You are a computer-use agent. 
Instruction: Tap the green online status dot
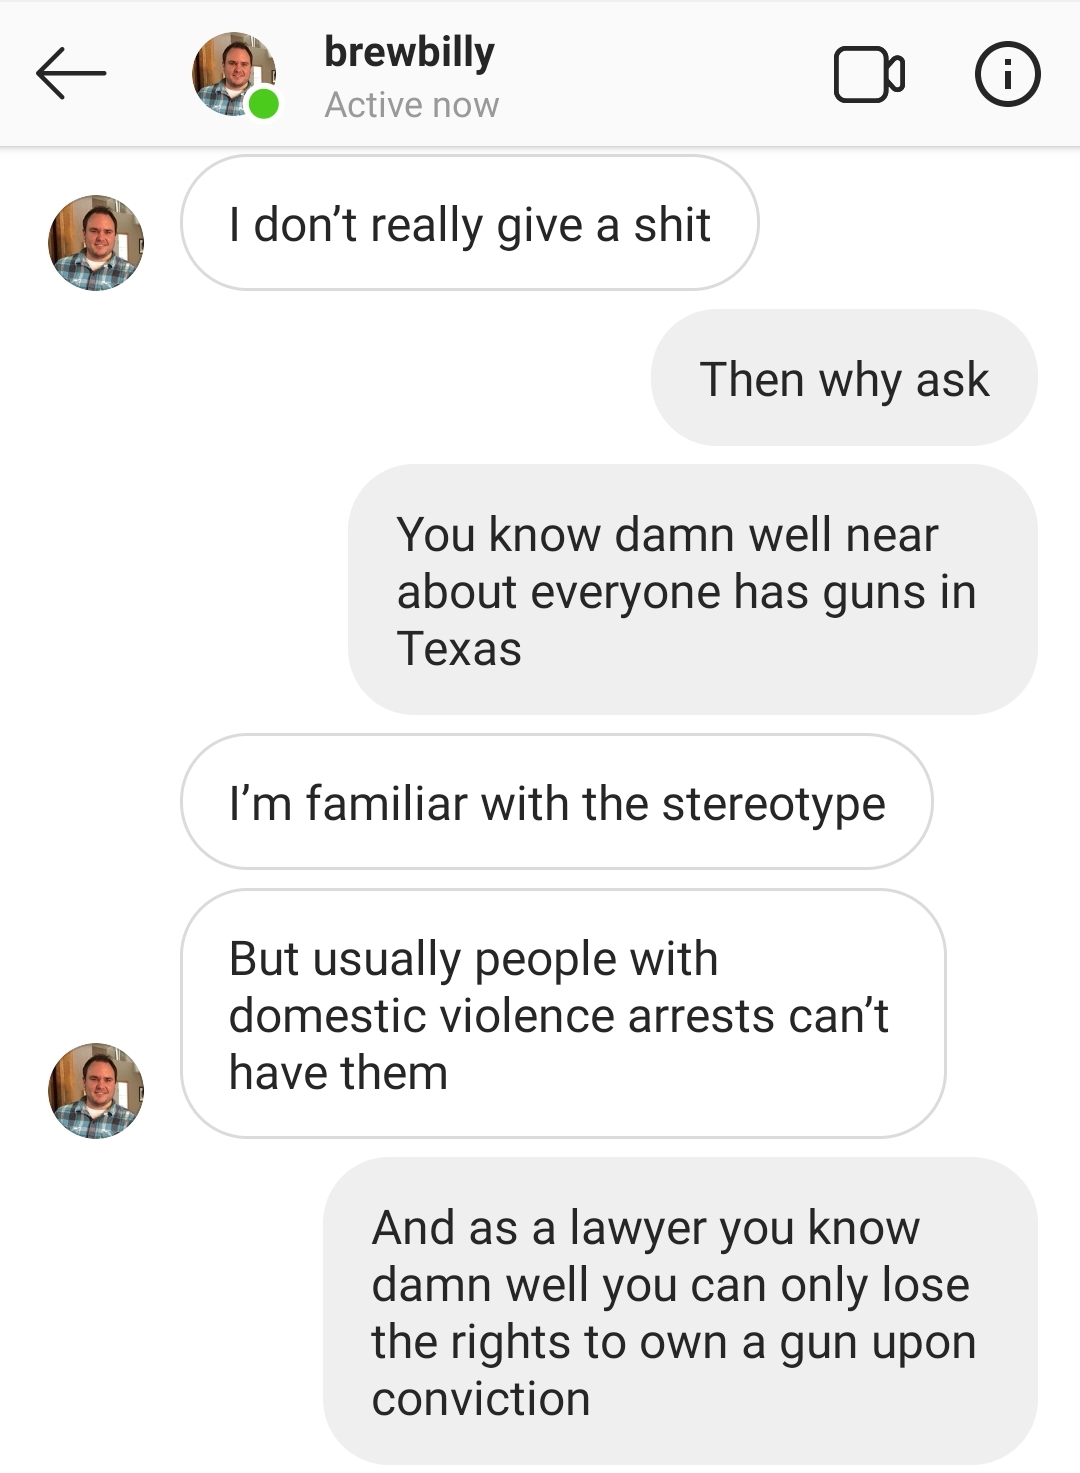[x=263, y=103]
